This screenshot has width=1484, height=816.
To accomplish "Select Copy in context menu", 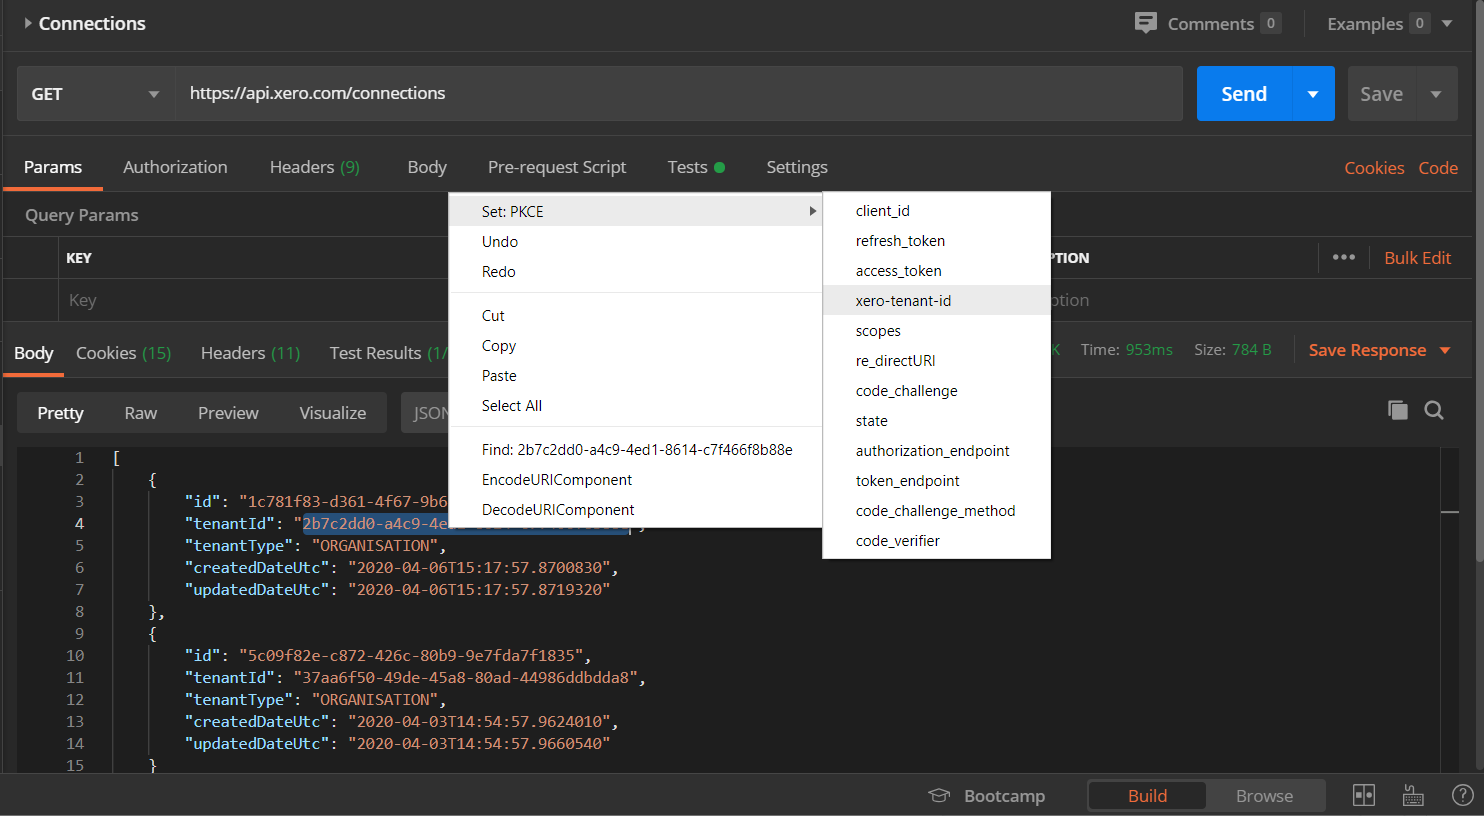I will pyautogui.click(x=636, y=345).
